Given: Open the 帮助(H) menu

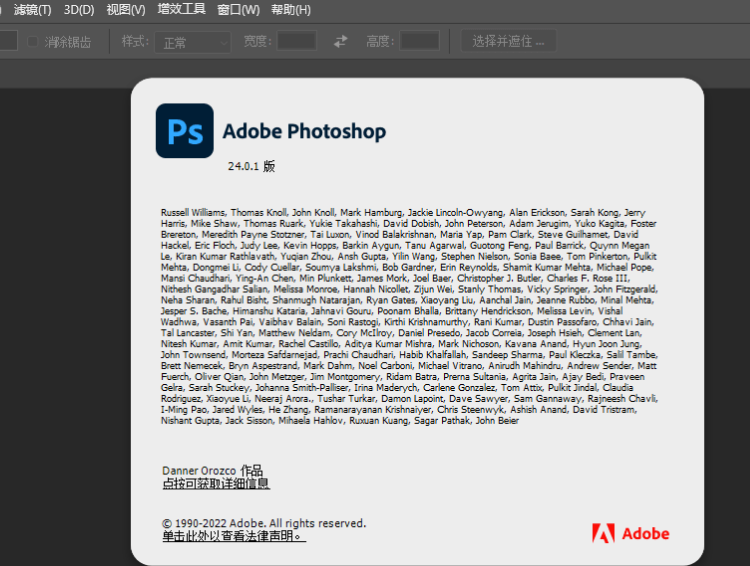Looking at the screenshot, I should (x=291, y=10).
